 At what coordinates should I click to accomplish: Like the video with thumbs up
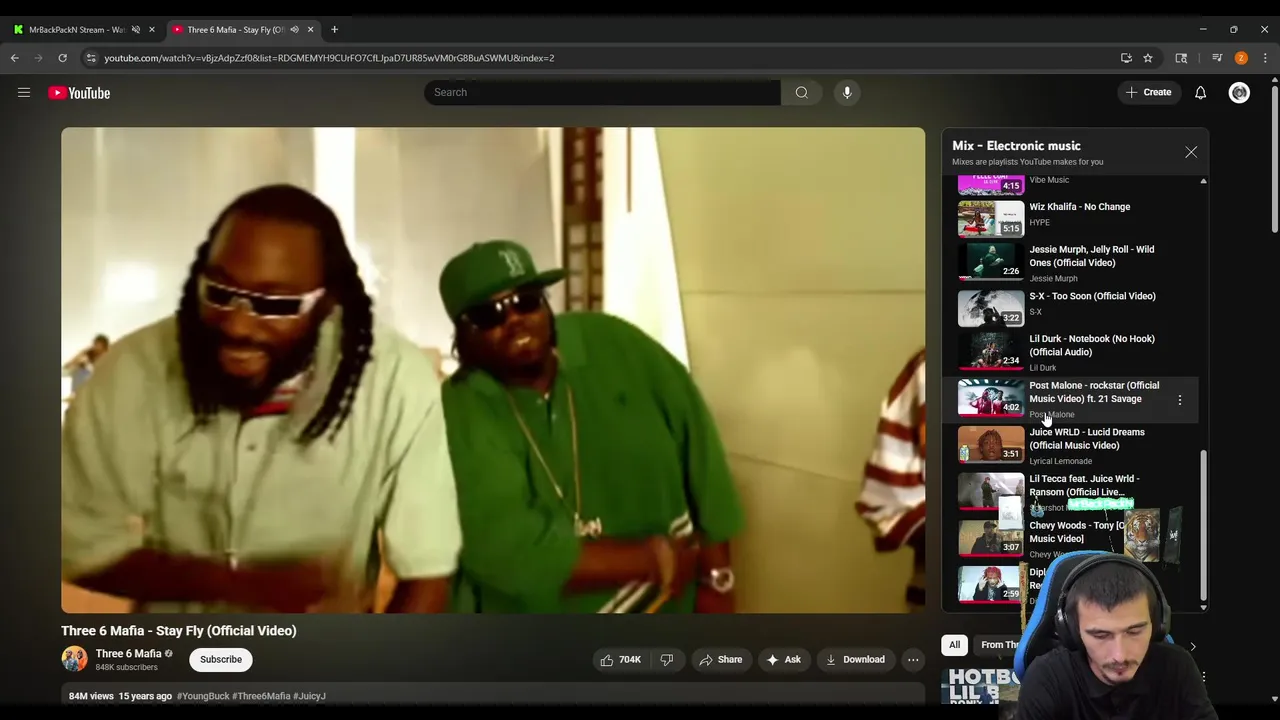[x=620, y=660]
